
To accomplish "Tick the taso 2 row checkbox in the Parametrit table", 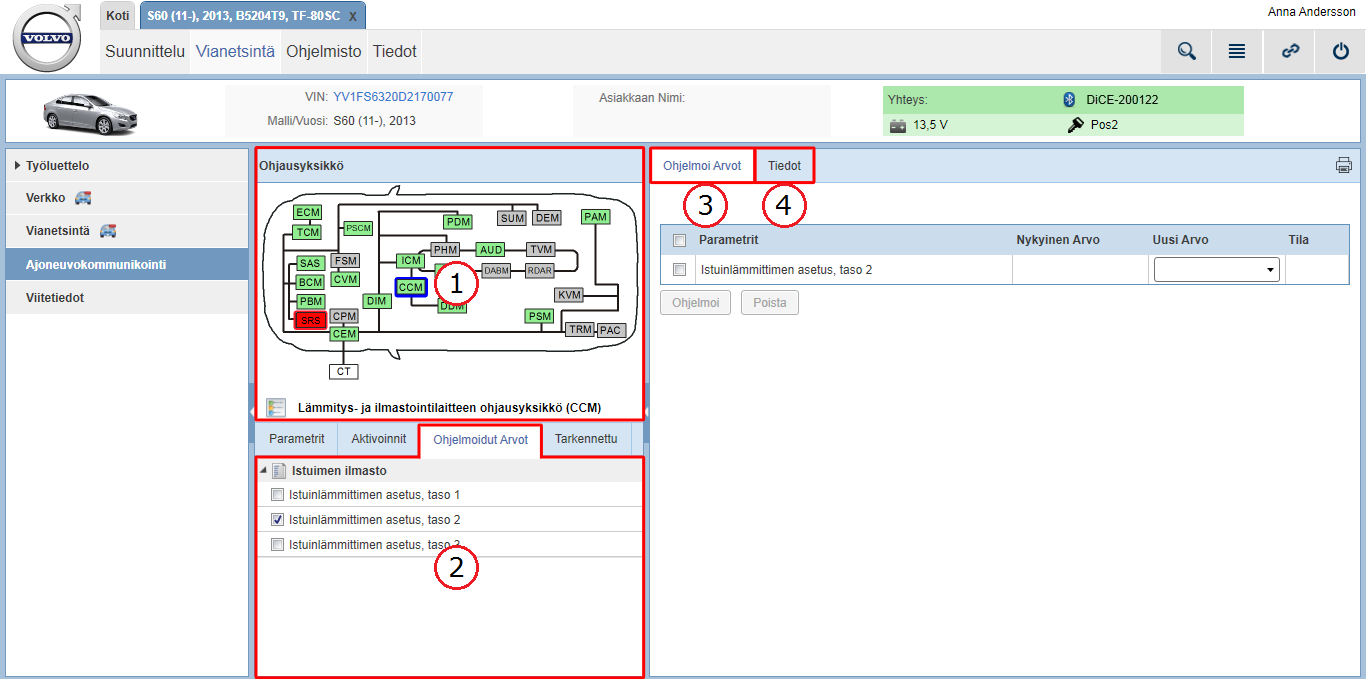I will tap(680, 269).
